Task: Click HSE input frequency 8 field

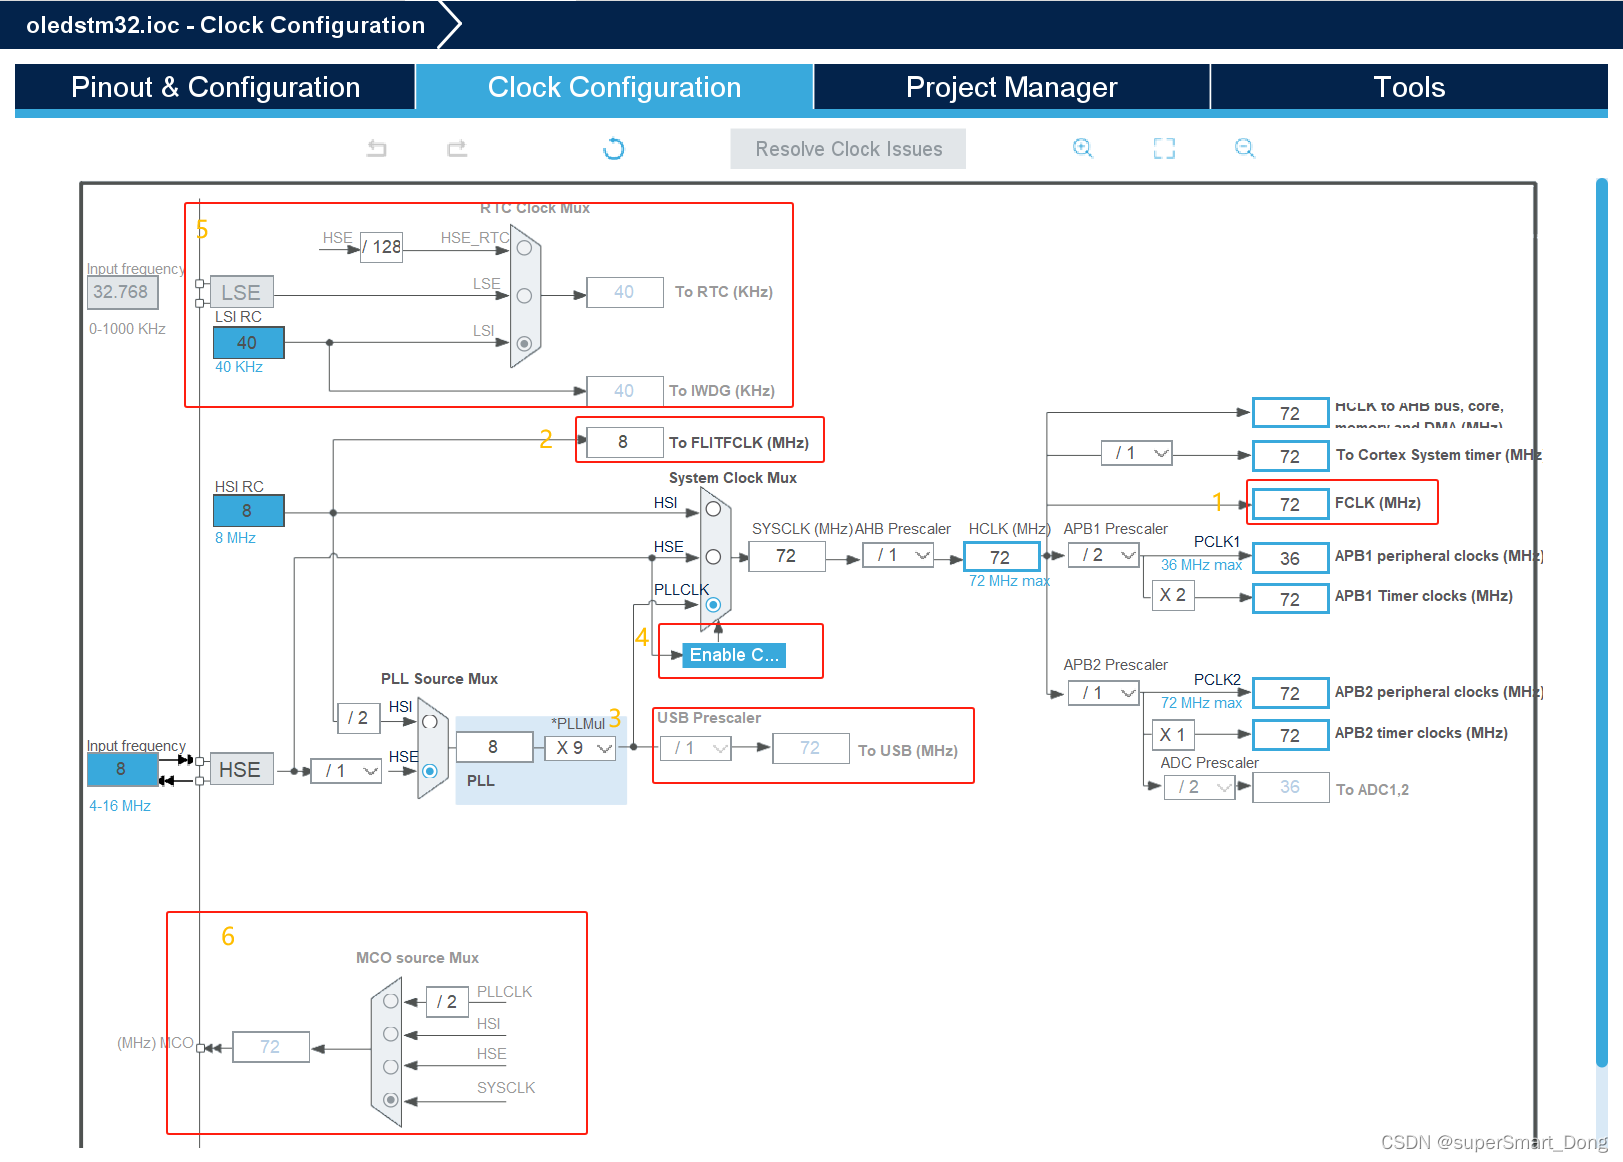Action: [x=122, y=769]
